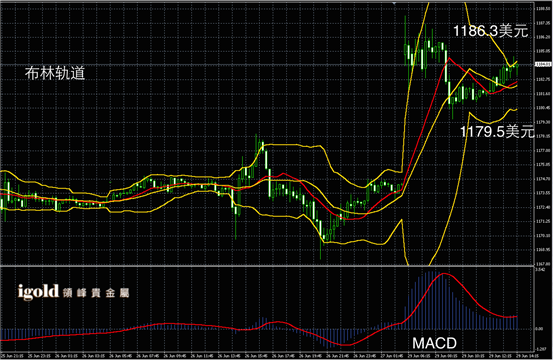
Task: Select the 布林轨道 Bollinger label
Action: 55,73
